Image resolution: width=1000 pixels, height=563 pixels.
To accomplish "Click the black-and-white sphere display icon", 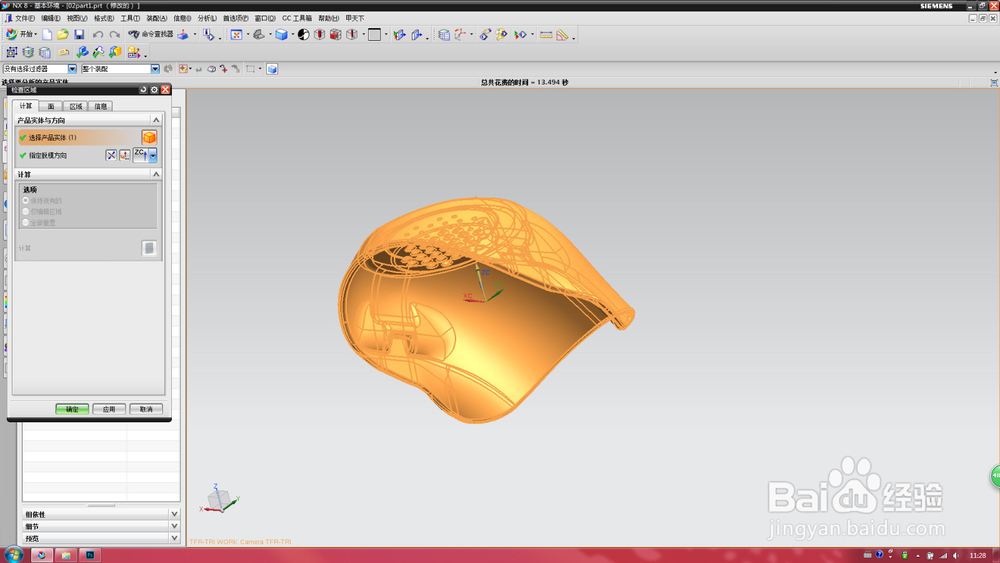I will click(x=304, y=34).
